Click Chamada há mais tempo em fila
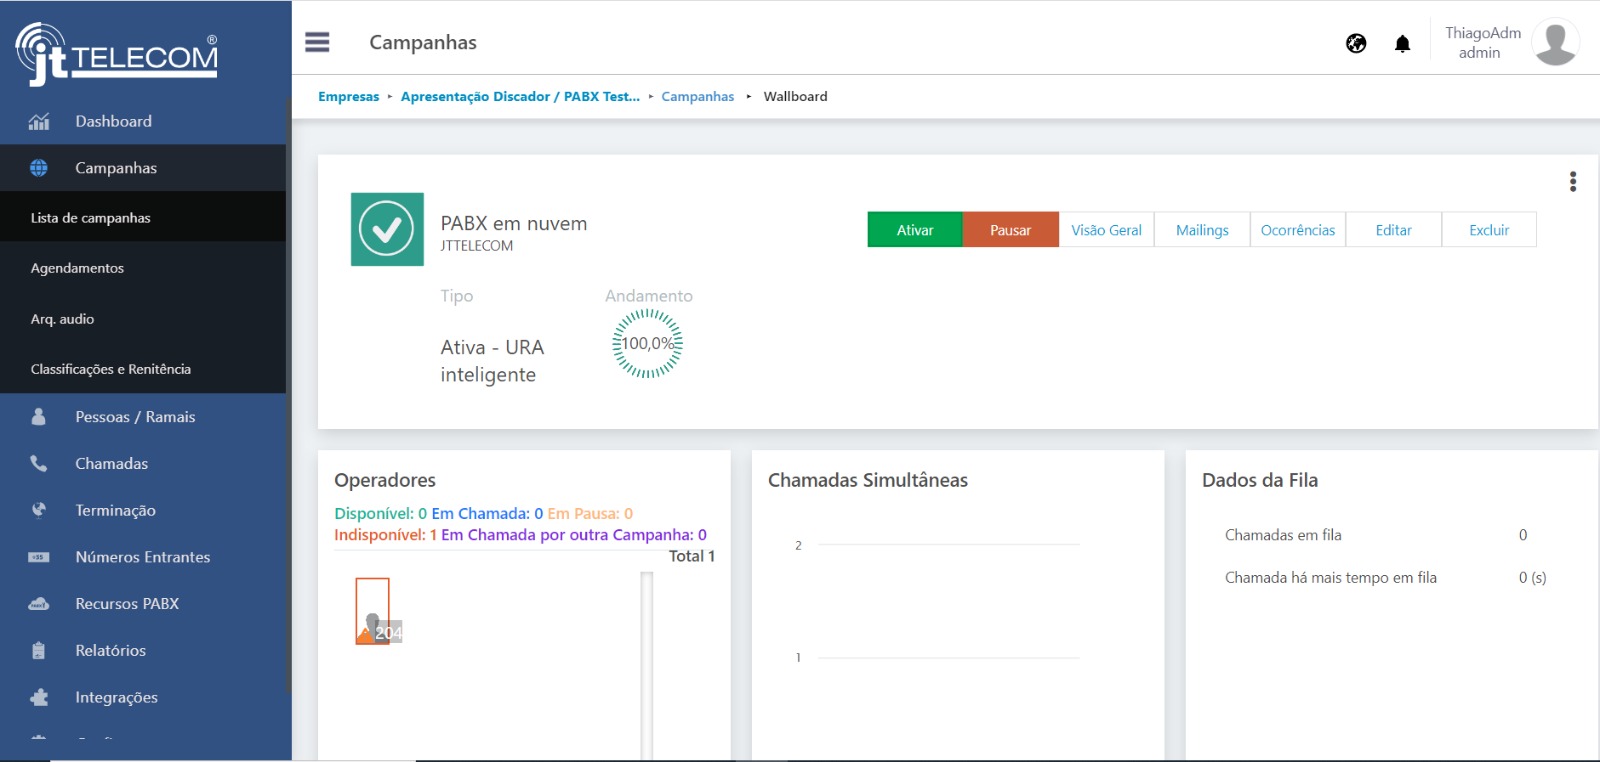The width and height of the screenshot is (1600, 762). pyautogui.click(x=1386, y=577)
